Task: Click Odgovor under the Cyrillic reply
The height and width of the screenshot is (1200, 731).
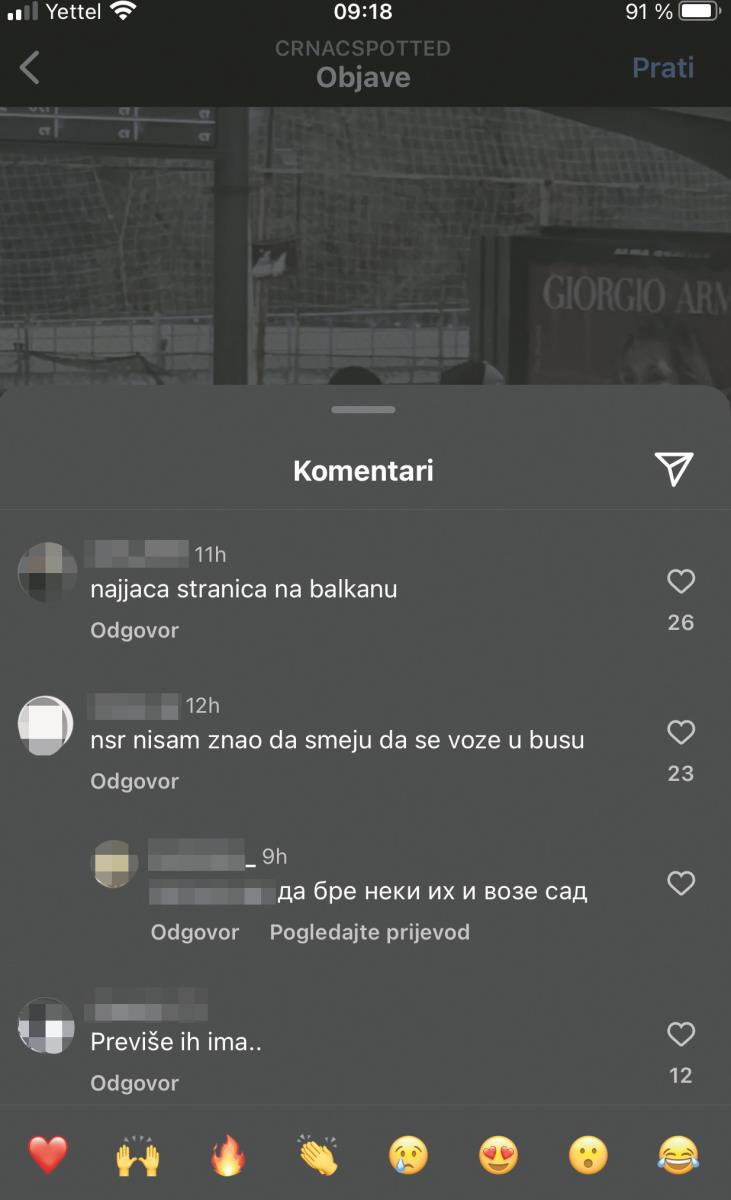Action: pyautogui.click(x=195, y=932)
